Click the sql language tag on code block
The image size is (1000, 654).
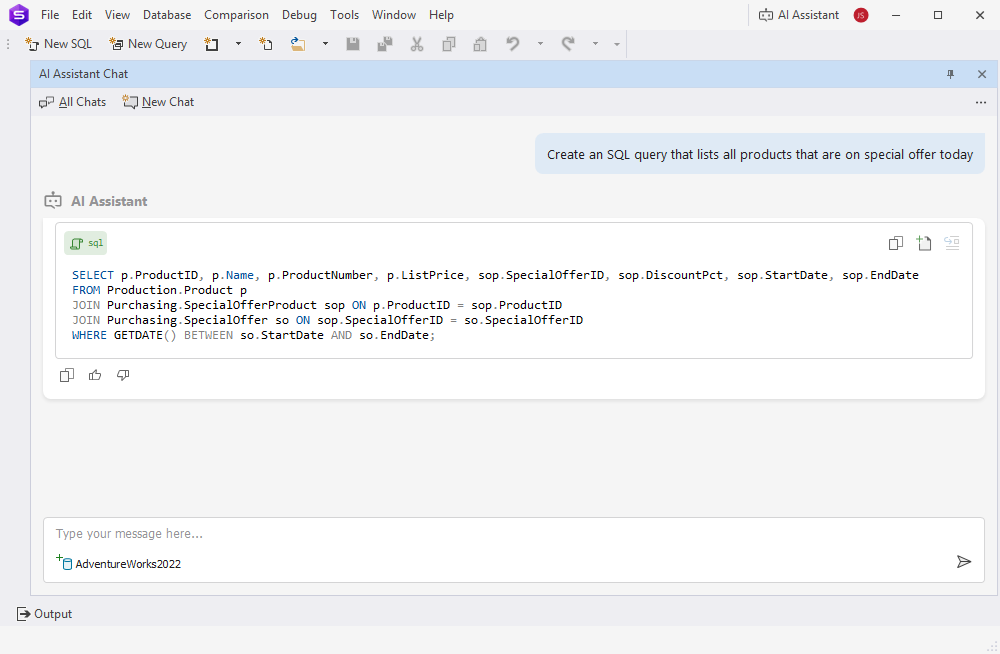pos(85,243)
